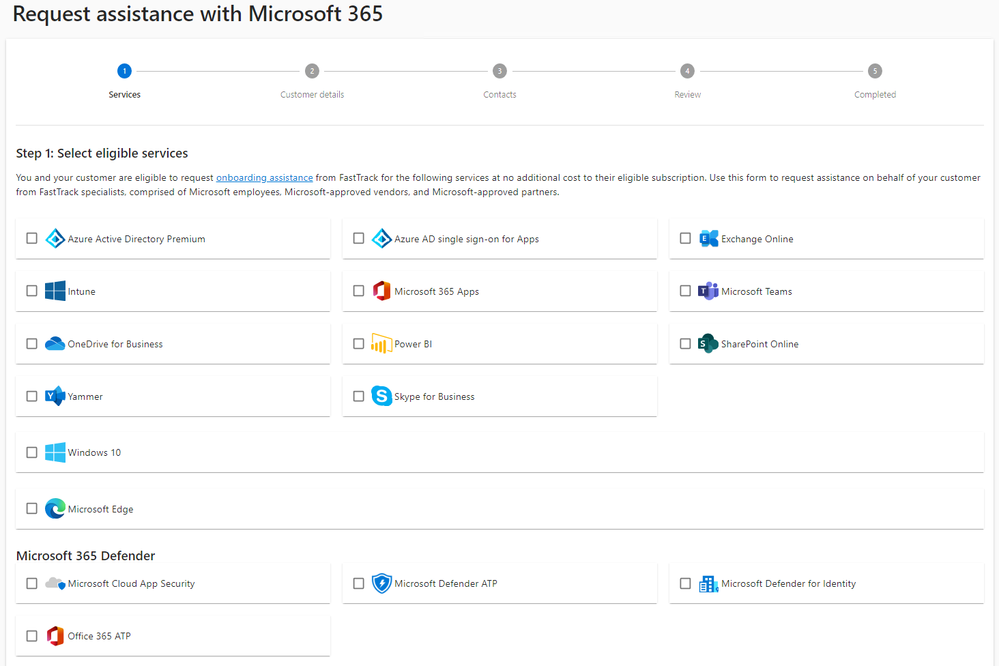The width and height of the screenshot is (999, 666).
Task: Click the Microsoft Edge label text
Action: pos(101,509)
